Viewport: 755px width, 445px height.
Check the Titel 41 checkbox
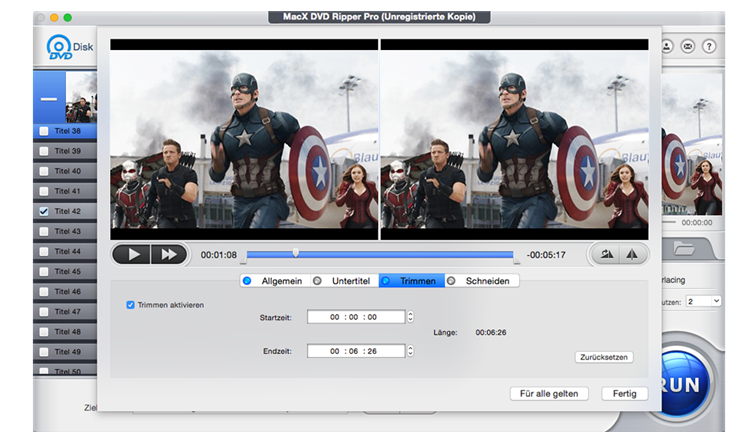44,191
